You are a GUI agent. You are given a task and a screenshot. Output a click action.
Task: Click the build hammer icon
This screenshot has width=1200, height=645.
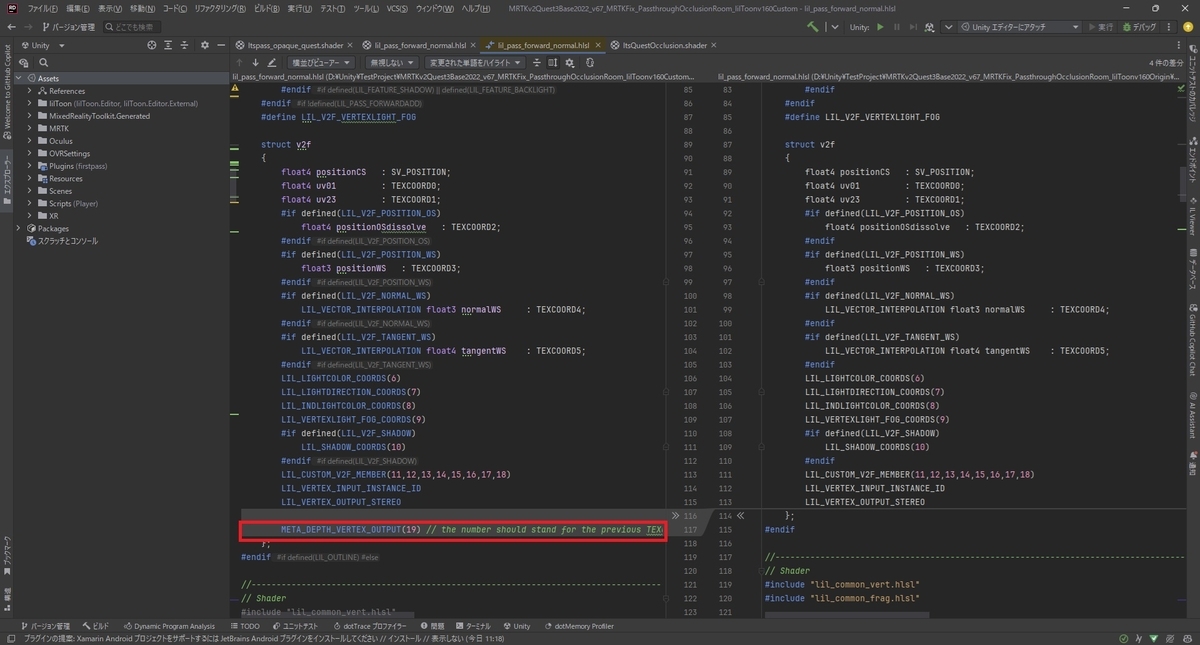(x=813, y=27)
